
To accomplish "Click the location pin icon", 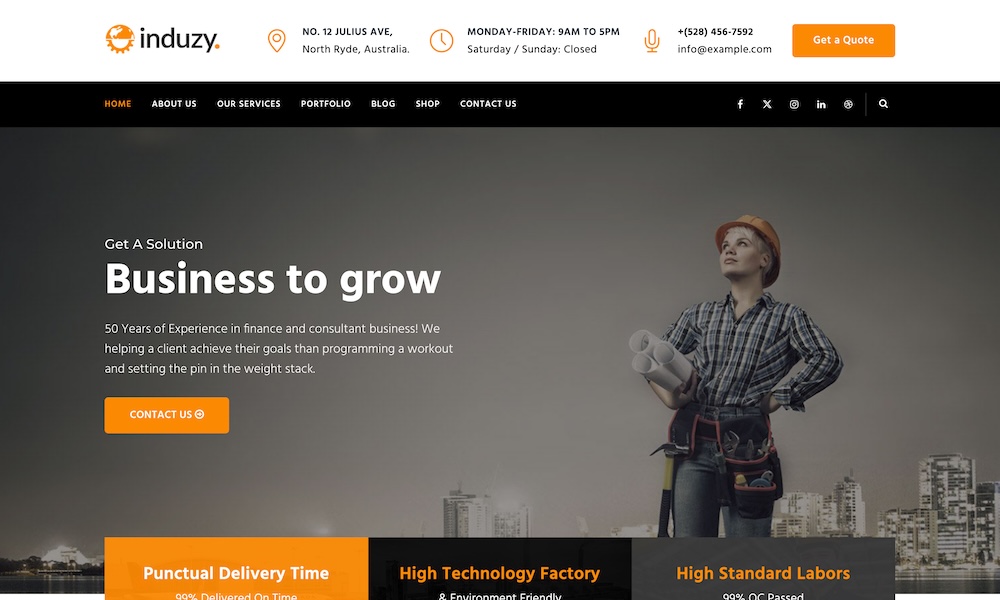I will click(276, 40).
